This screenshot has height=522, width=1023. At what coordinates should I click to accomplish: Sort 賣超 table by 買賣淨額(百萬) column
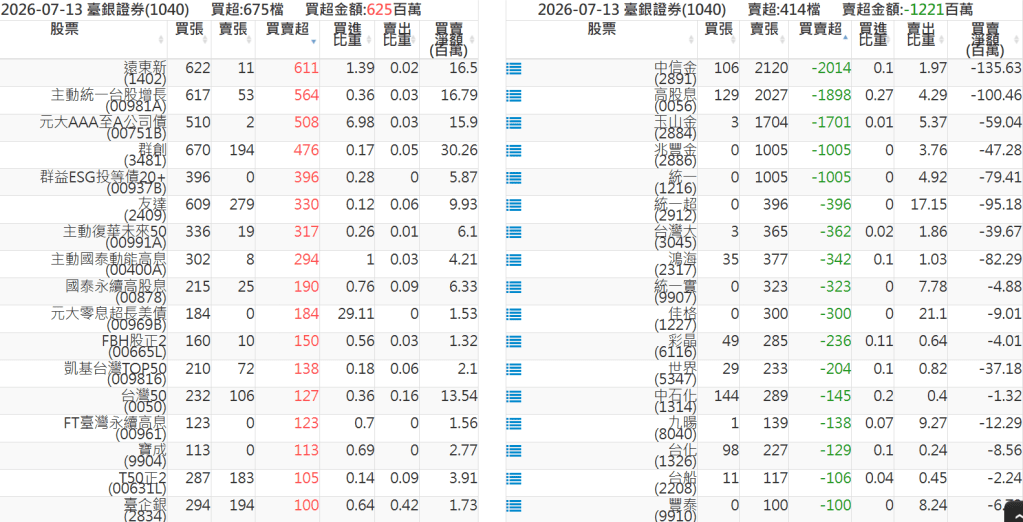(x=986, y=40)
